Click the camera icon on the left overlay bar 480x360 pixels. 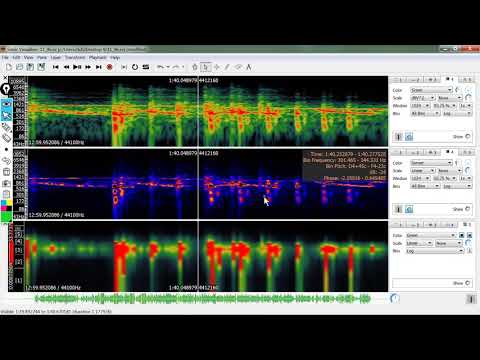(x=6, y=183)
